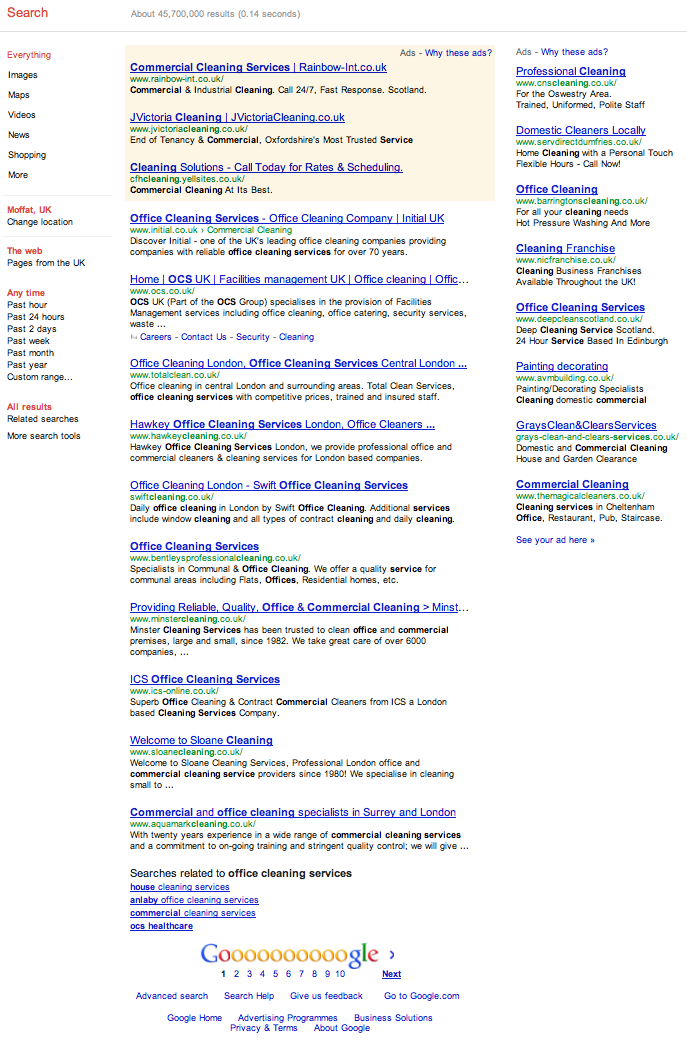Filter results to Past month

[x=31, y=353]
